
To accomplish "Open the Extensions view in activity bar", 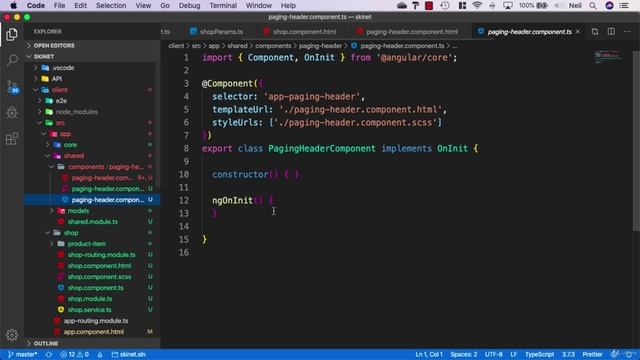I will (12, 138).
